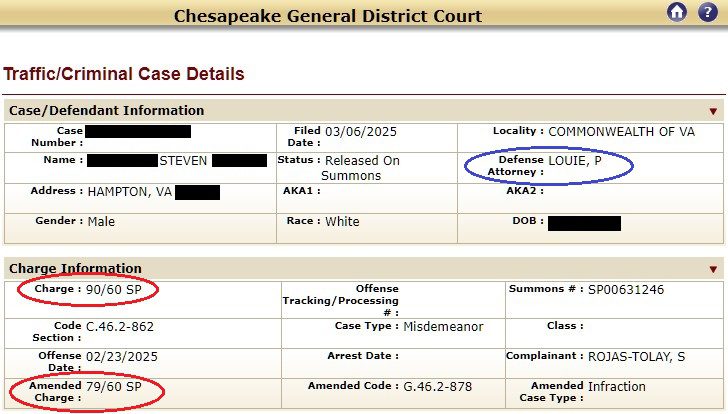Click the Charge value 90/60 SP
The height and width of the screenshot is (414, 728).
[114, 290]
